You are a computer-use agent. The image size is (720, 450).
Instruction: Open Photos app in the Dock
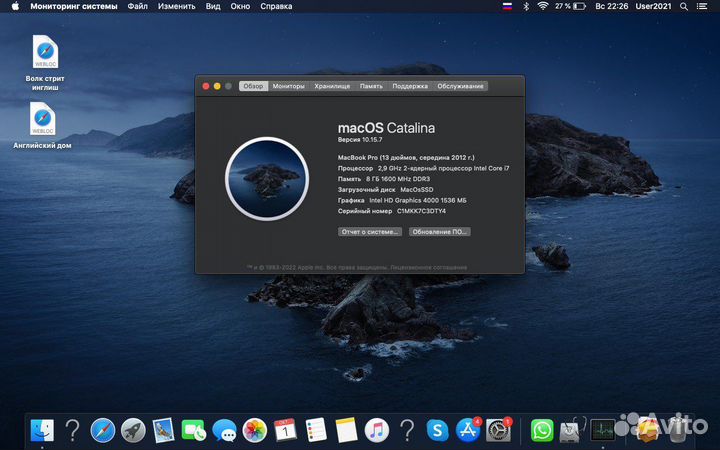click(255, 431)
